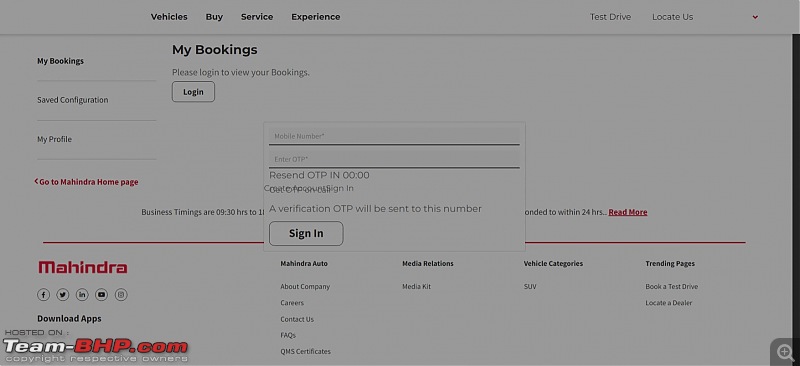Click the zoom magnifier icon
This screenshot has width=800, height=366.
[x=784, y=352]
